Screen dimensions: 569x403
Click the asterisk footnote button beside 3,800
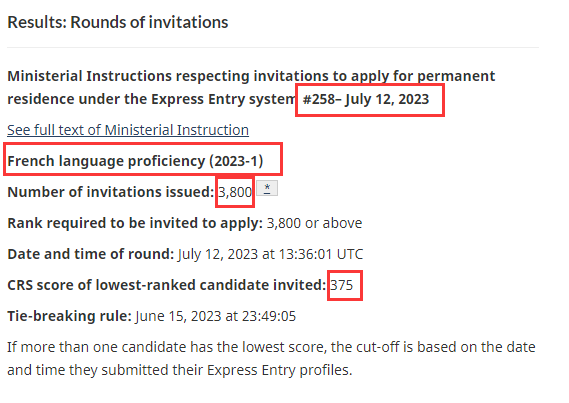(267, 188)
